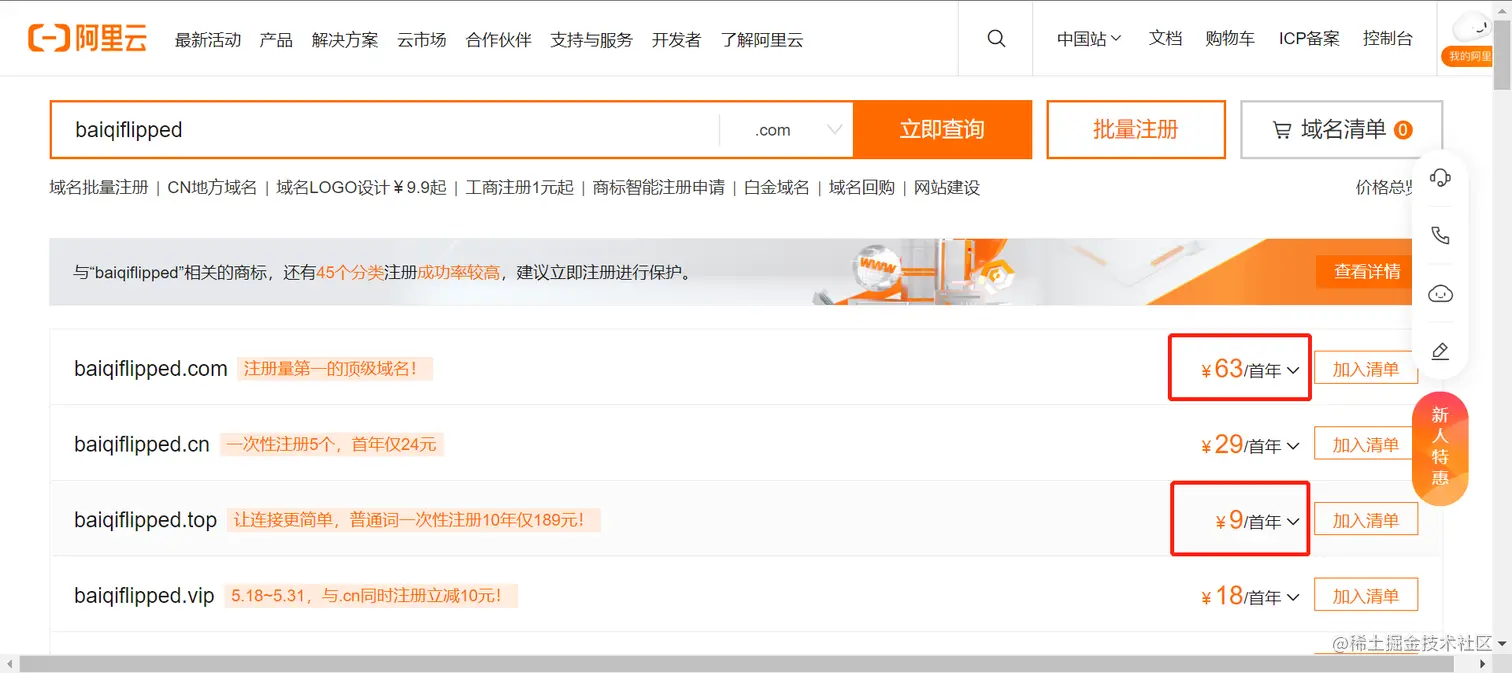Click the 45个分类 text in the banner

coord(350,272)
